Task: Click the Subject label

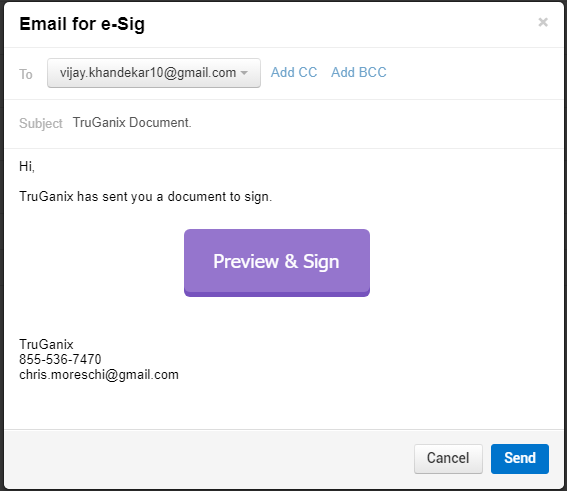Action: [x=41, y=123]
